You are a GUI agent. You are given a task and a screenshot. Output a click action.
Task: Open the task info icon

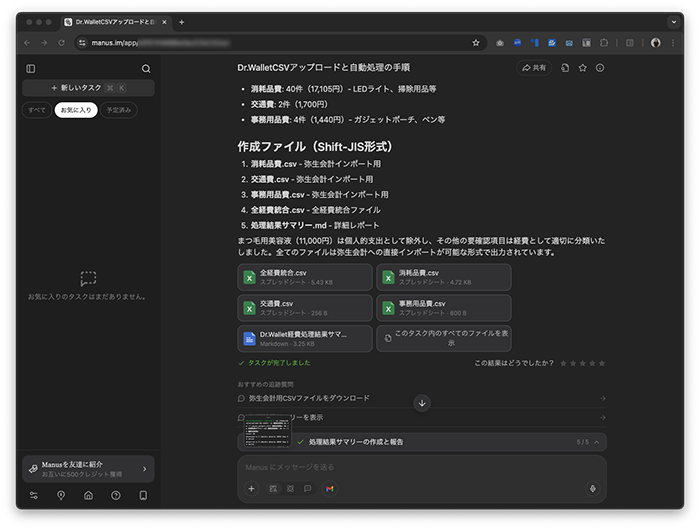600,68
